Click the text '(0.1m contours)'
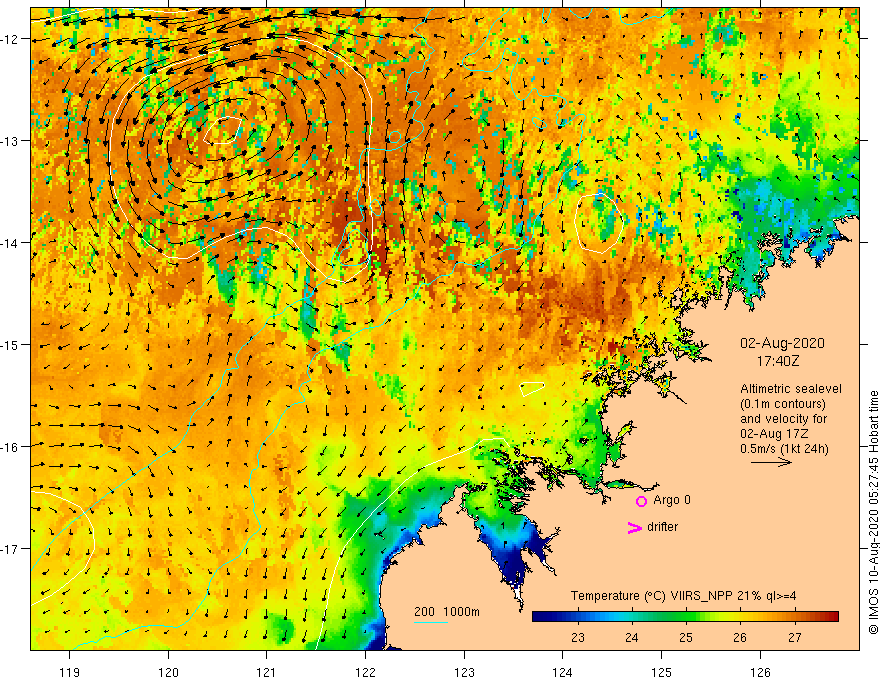The height and width of the screenshot is (680, 880). tap(783, 404)
